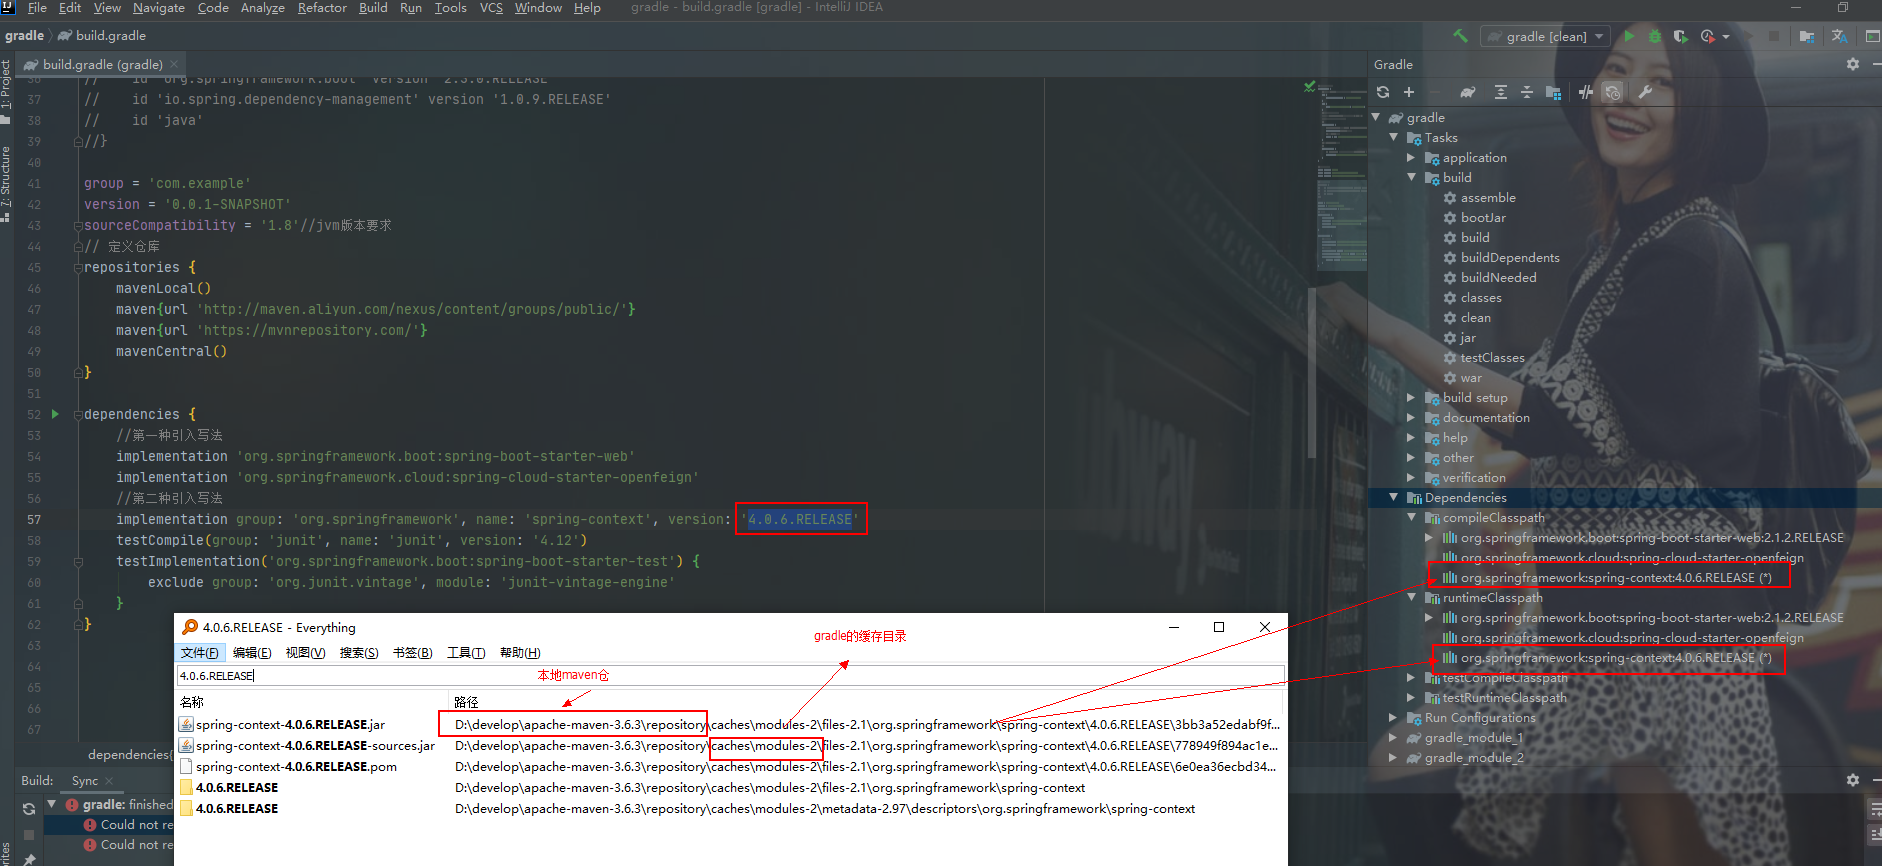The height and width of the screenshot is (866, 1882).
Task: Toggle the pin tab icon in Build window
Action: [x=29, y=859]
